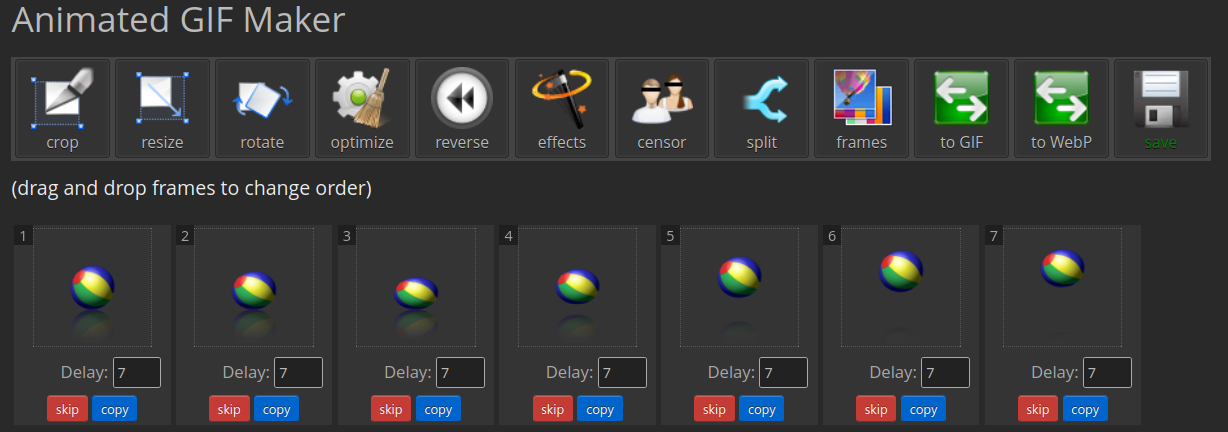Open the split GIF tool
The image size is (1228, 432).
click(762, 106)
